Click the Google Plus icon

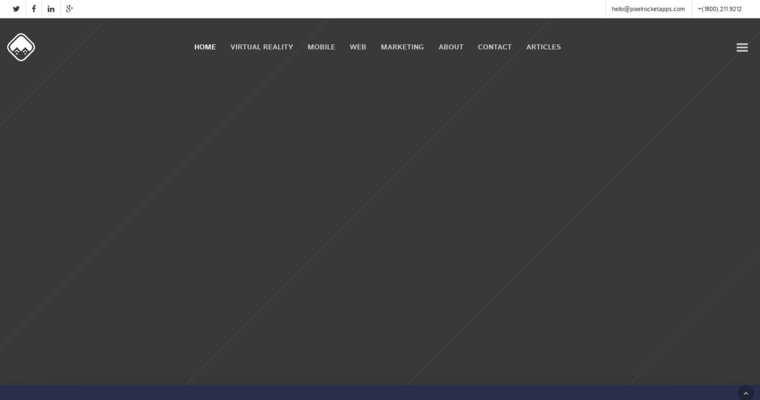69,9
